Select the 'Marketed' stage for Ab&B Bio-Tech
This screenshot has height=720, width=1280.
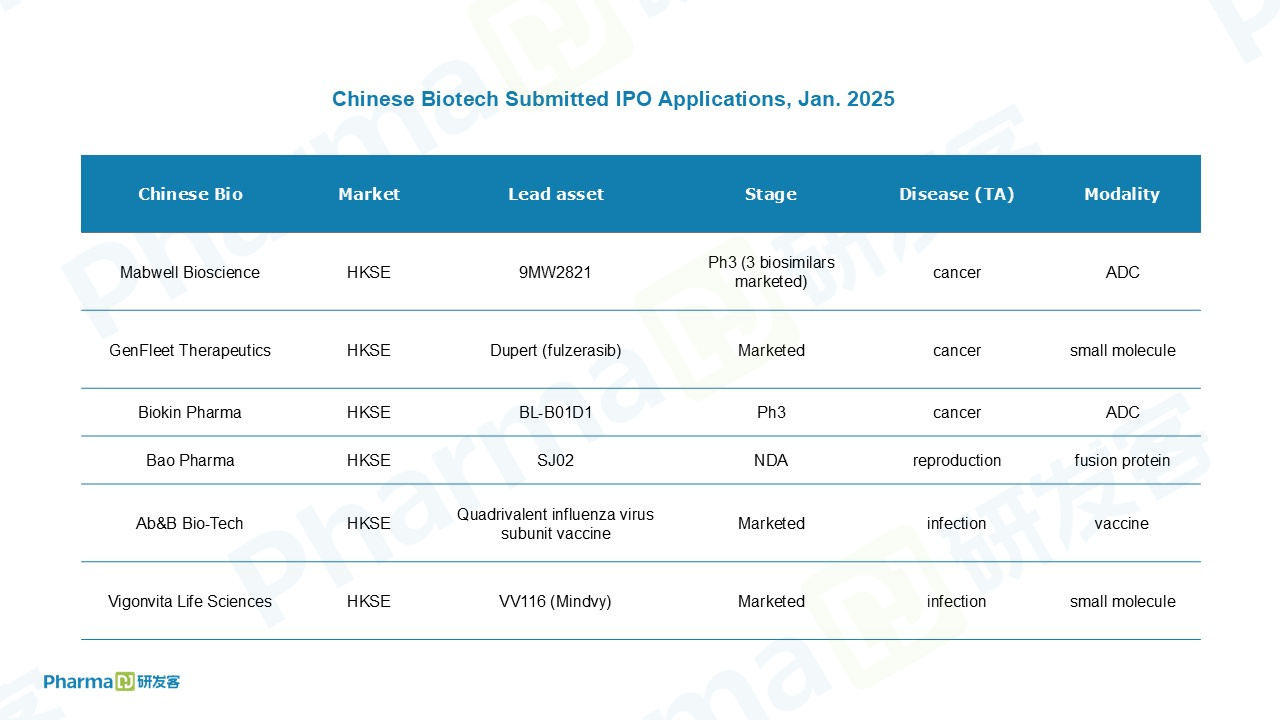[771, 523]
